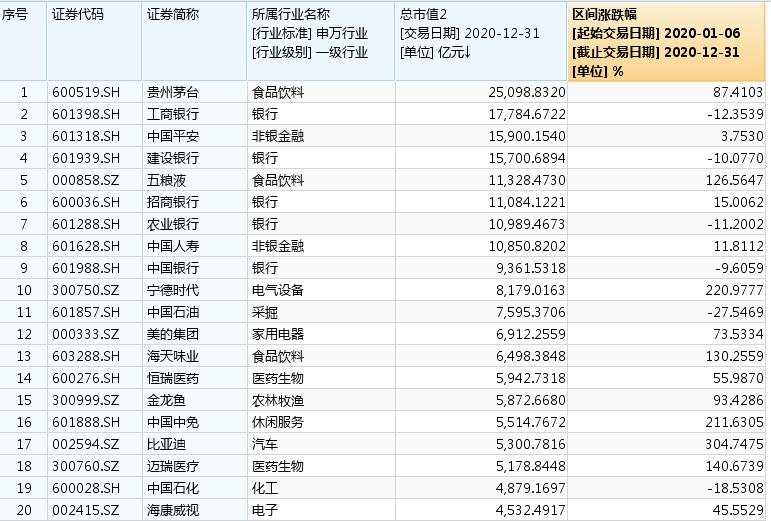Image resolution: width=771 pixels, height=521 pixels.
Task: Sort by 总市值2 column header
Action: tap(480, 41)
